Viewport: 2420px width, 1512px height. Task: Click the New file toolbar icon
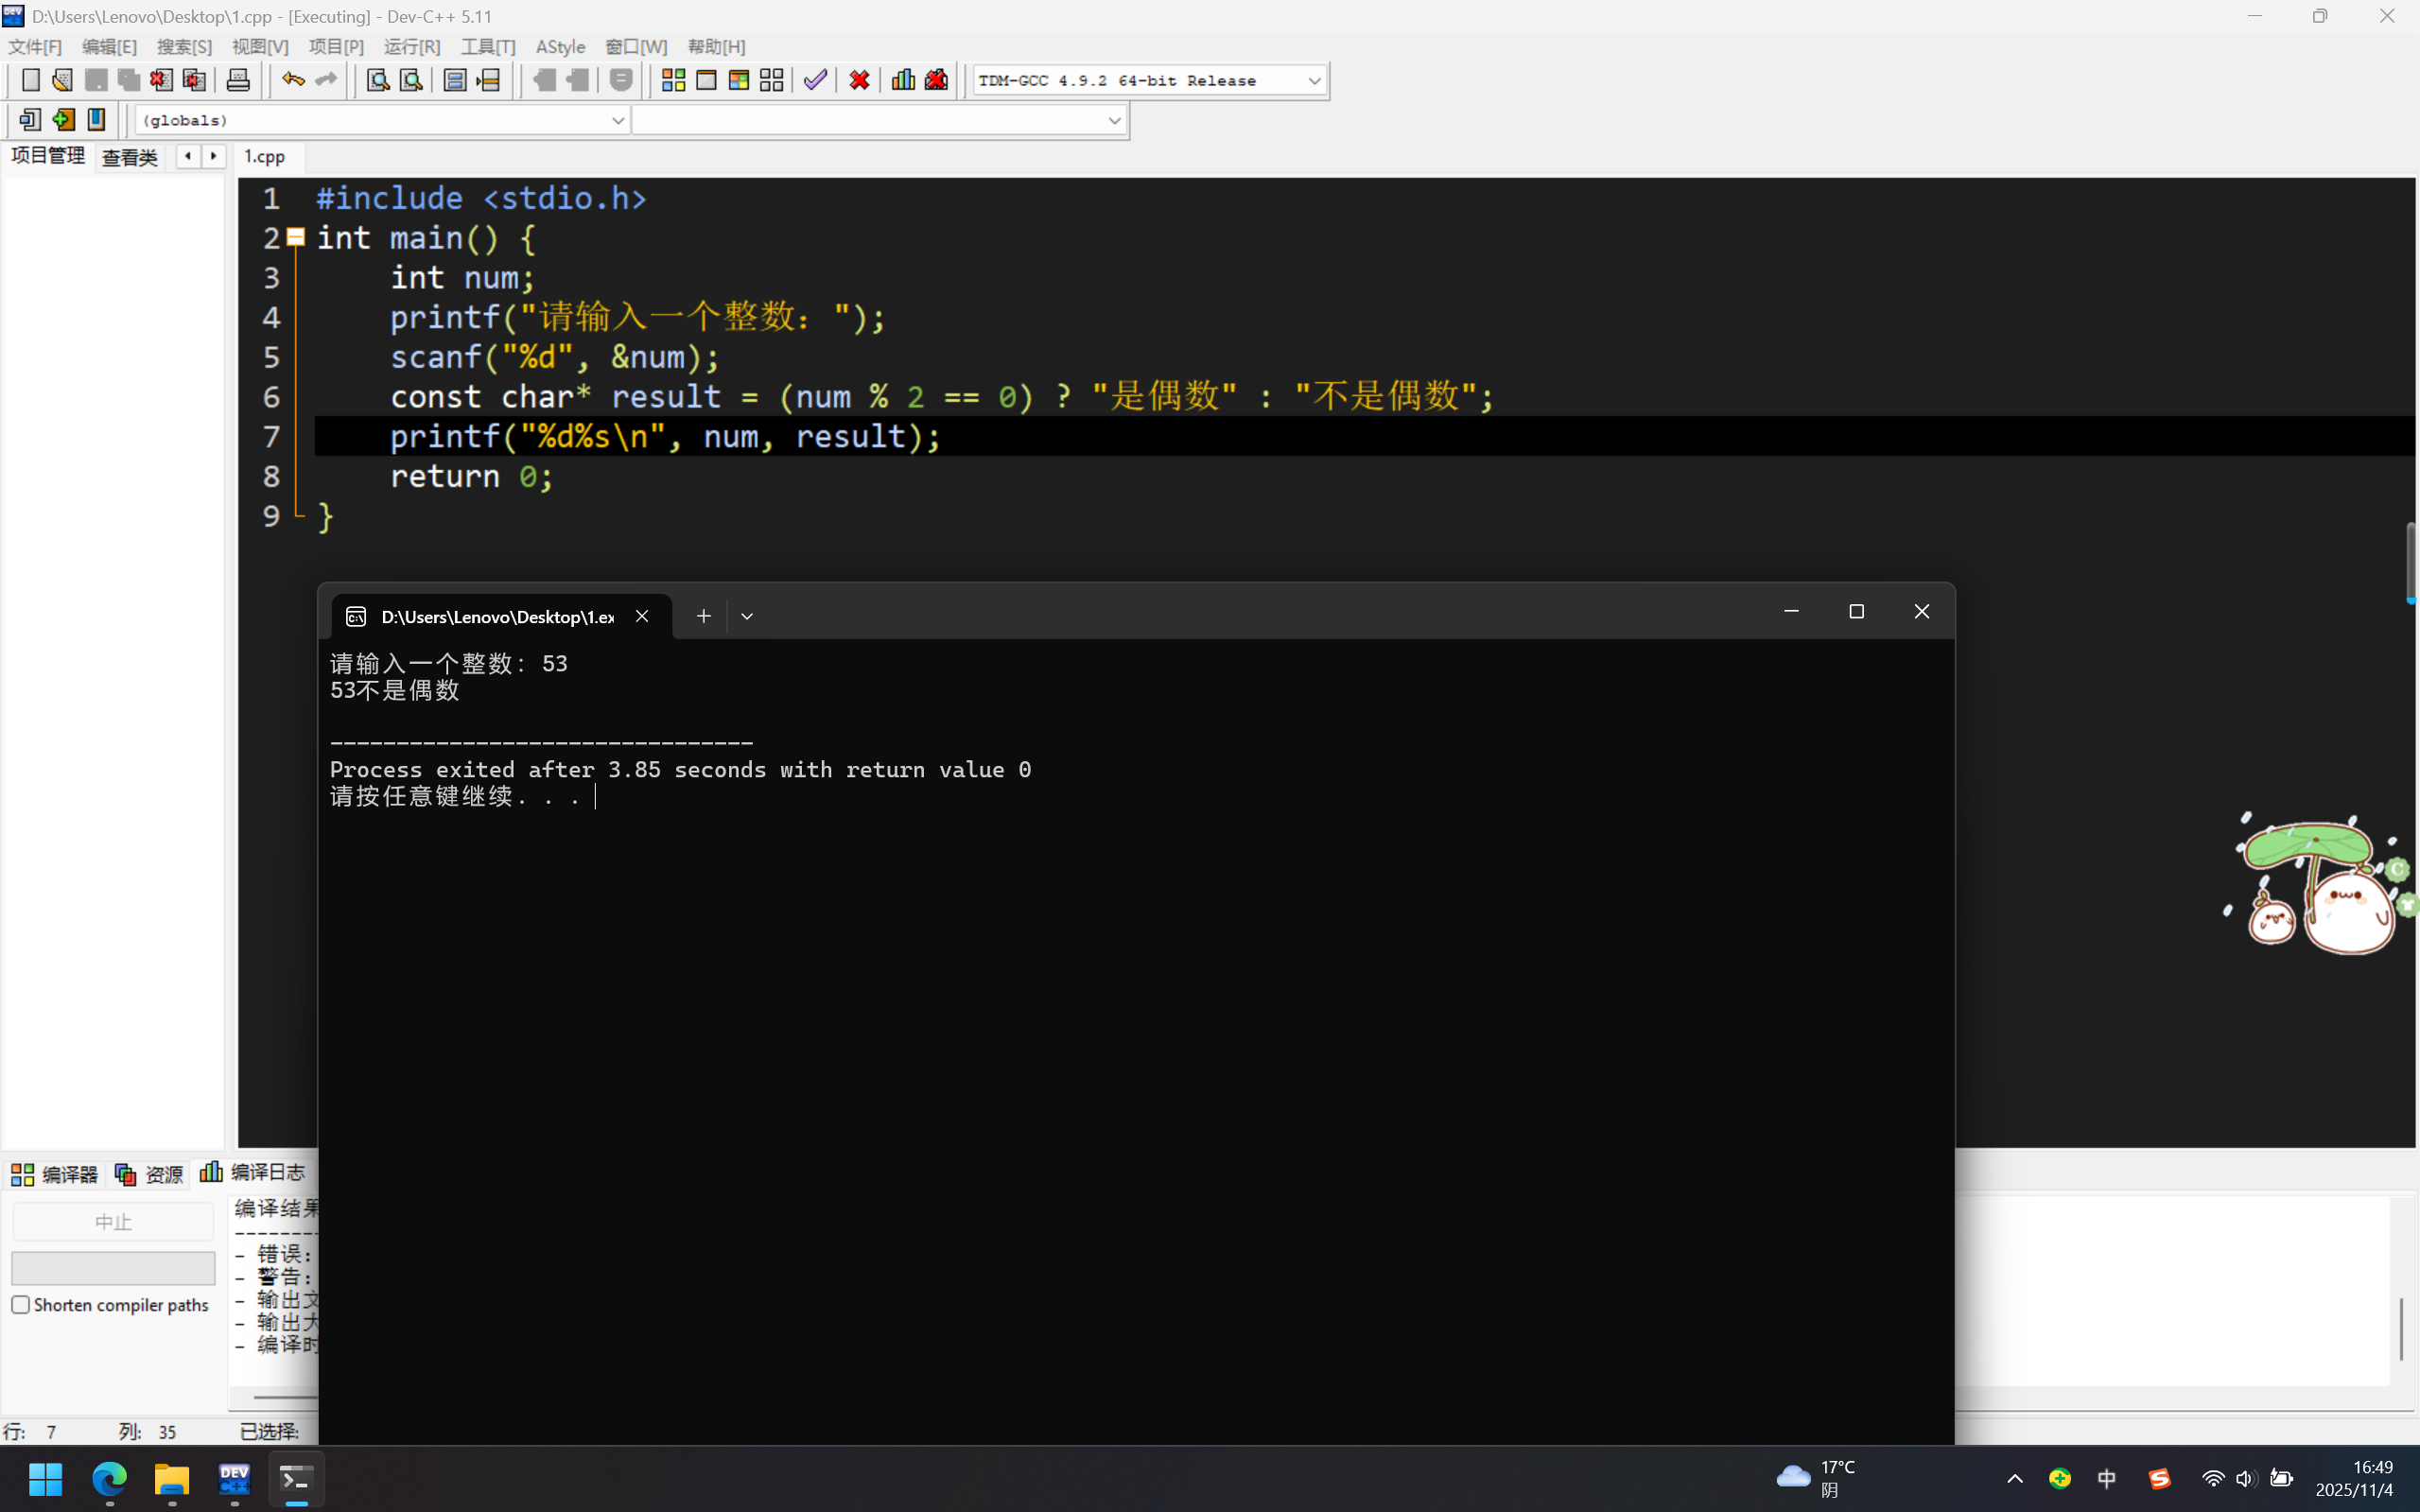coord(30,80)
